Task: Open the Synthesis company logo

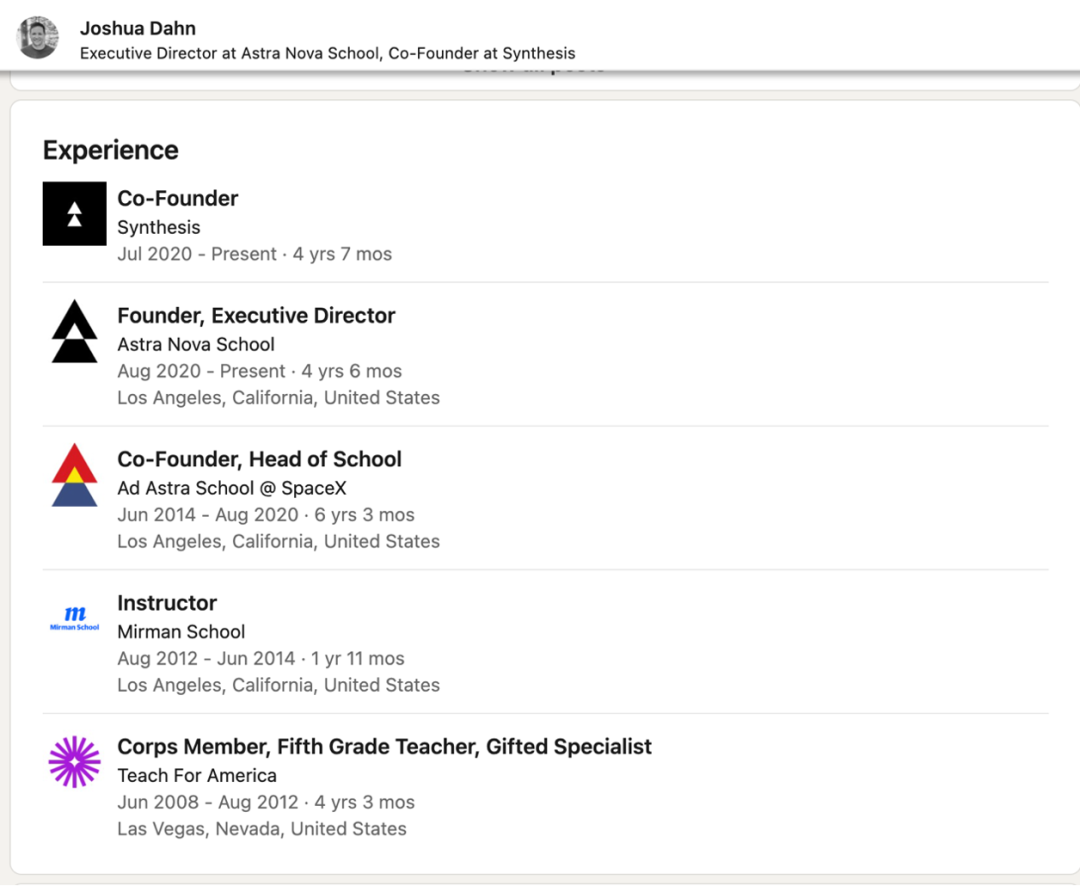Action: coord(74,214)
